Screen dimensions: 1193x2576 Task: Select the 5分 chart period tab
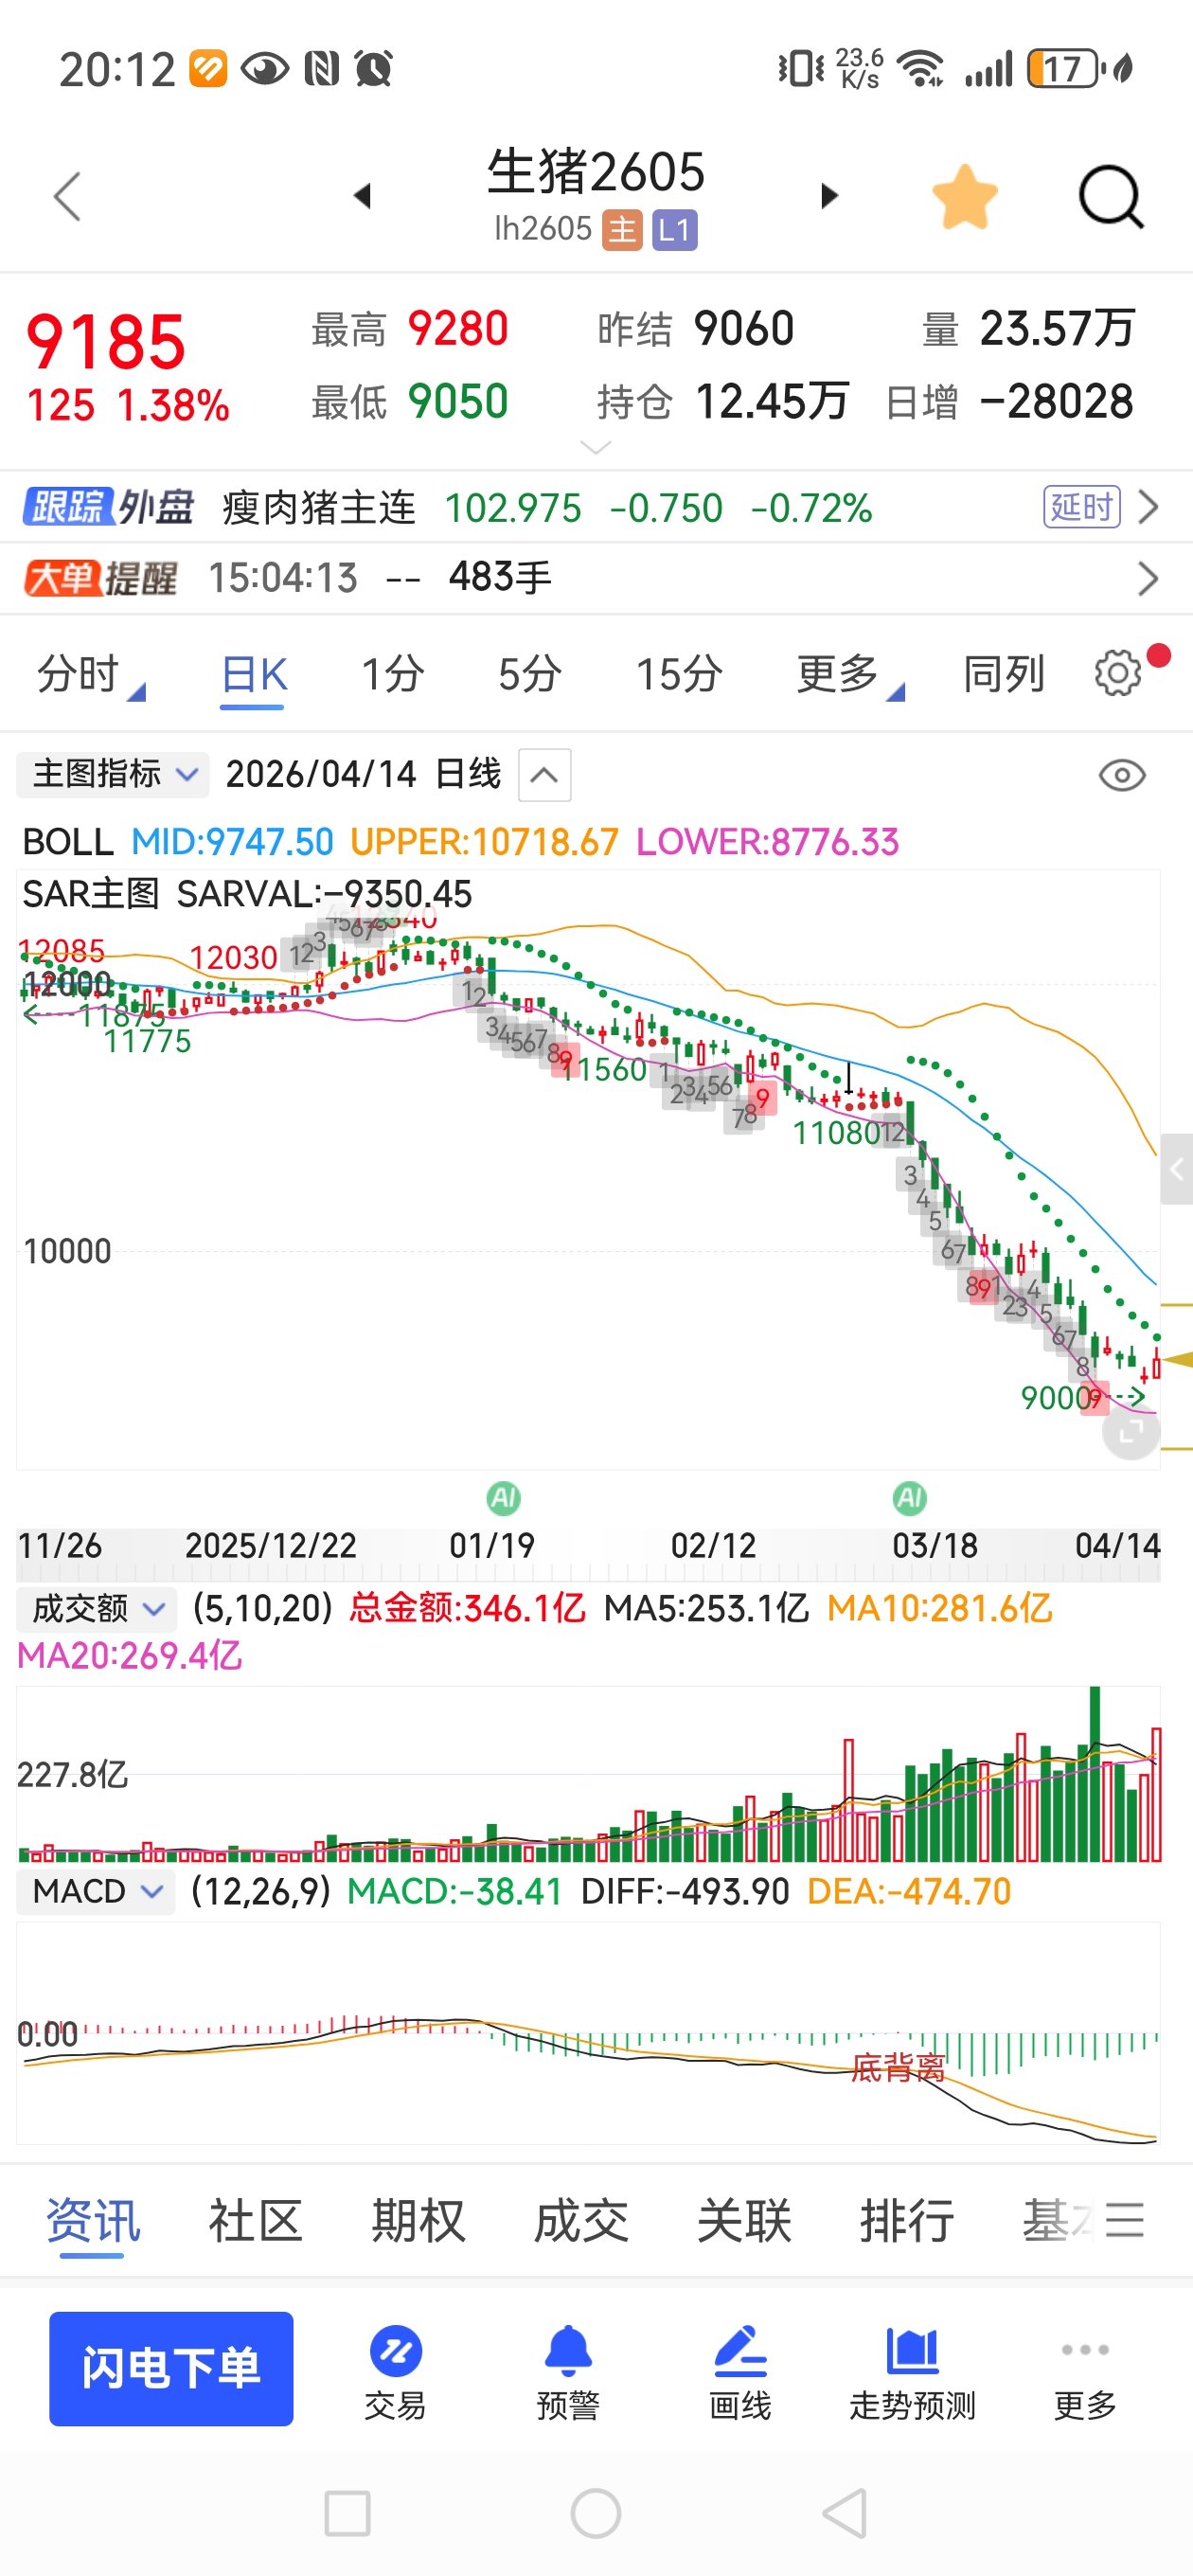click(x=529, y=674)
